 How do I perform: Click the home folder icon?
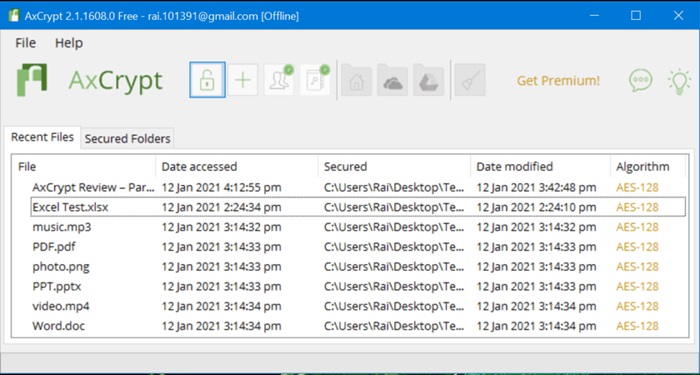[x=356, y=81]
